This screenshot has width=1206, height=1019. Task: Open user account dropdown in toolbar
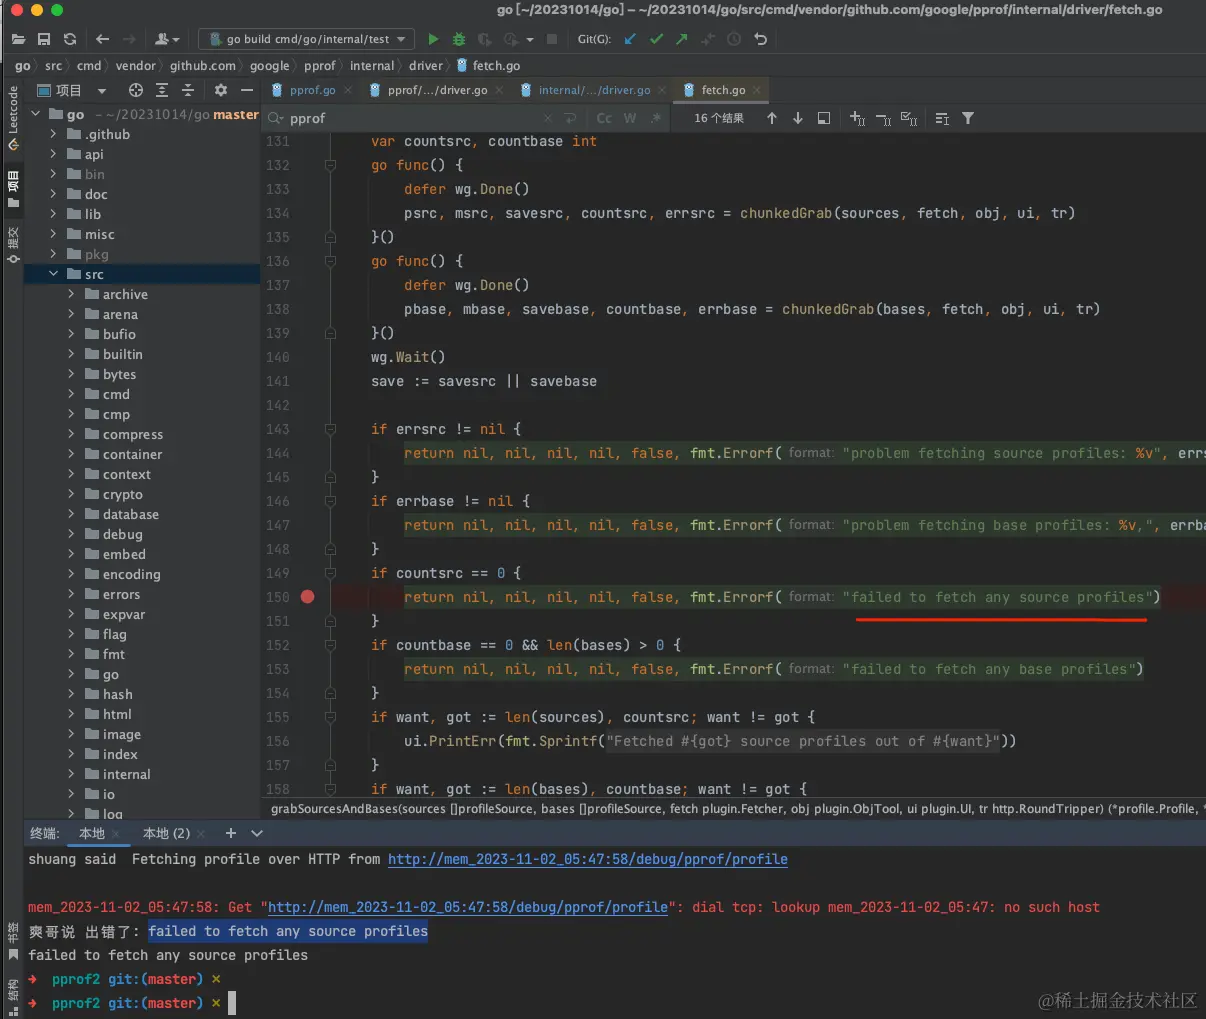(167, 39)
